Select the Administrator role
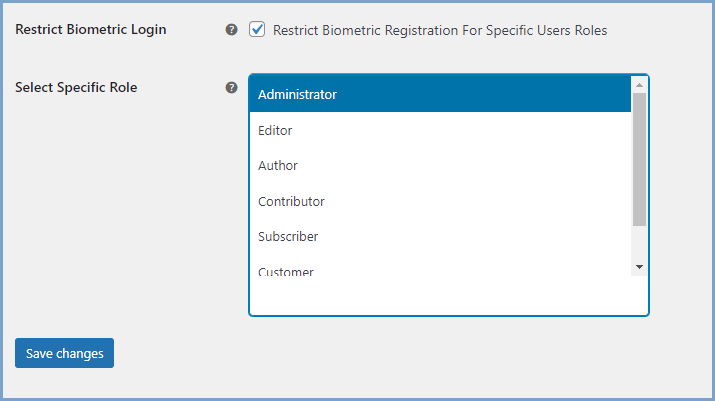The height and width of the screenshot is (401, 715). click(297, 95)
